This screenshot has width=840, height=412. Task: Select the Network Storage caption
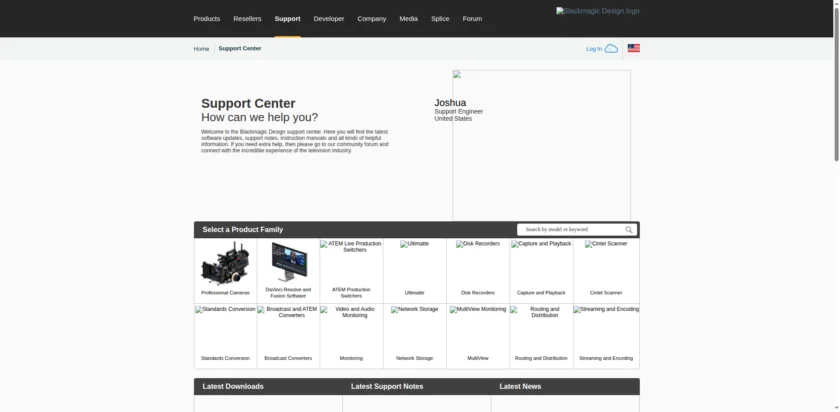[x=414, y=358]
